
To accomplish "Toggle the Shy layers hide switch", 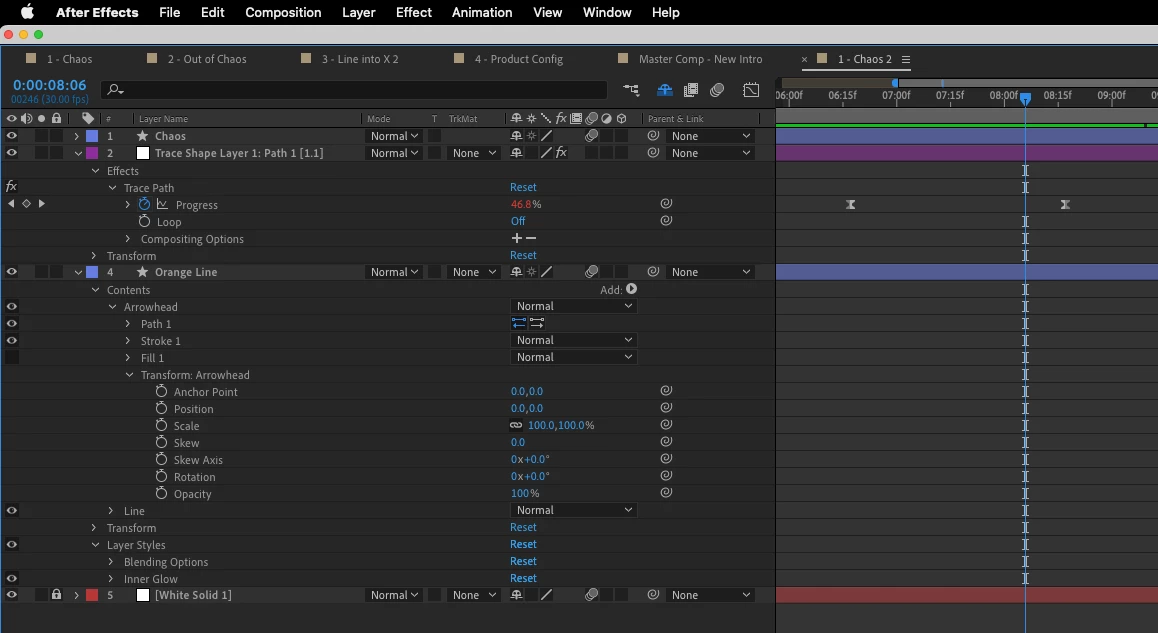I will pos(665,90).
